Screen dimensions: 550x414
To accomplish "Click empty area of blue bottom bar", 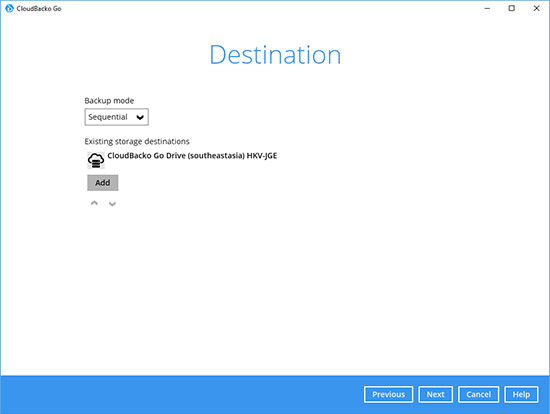I will [175, 395].
